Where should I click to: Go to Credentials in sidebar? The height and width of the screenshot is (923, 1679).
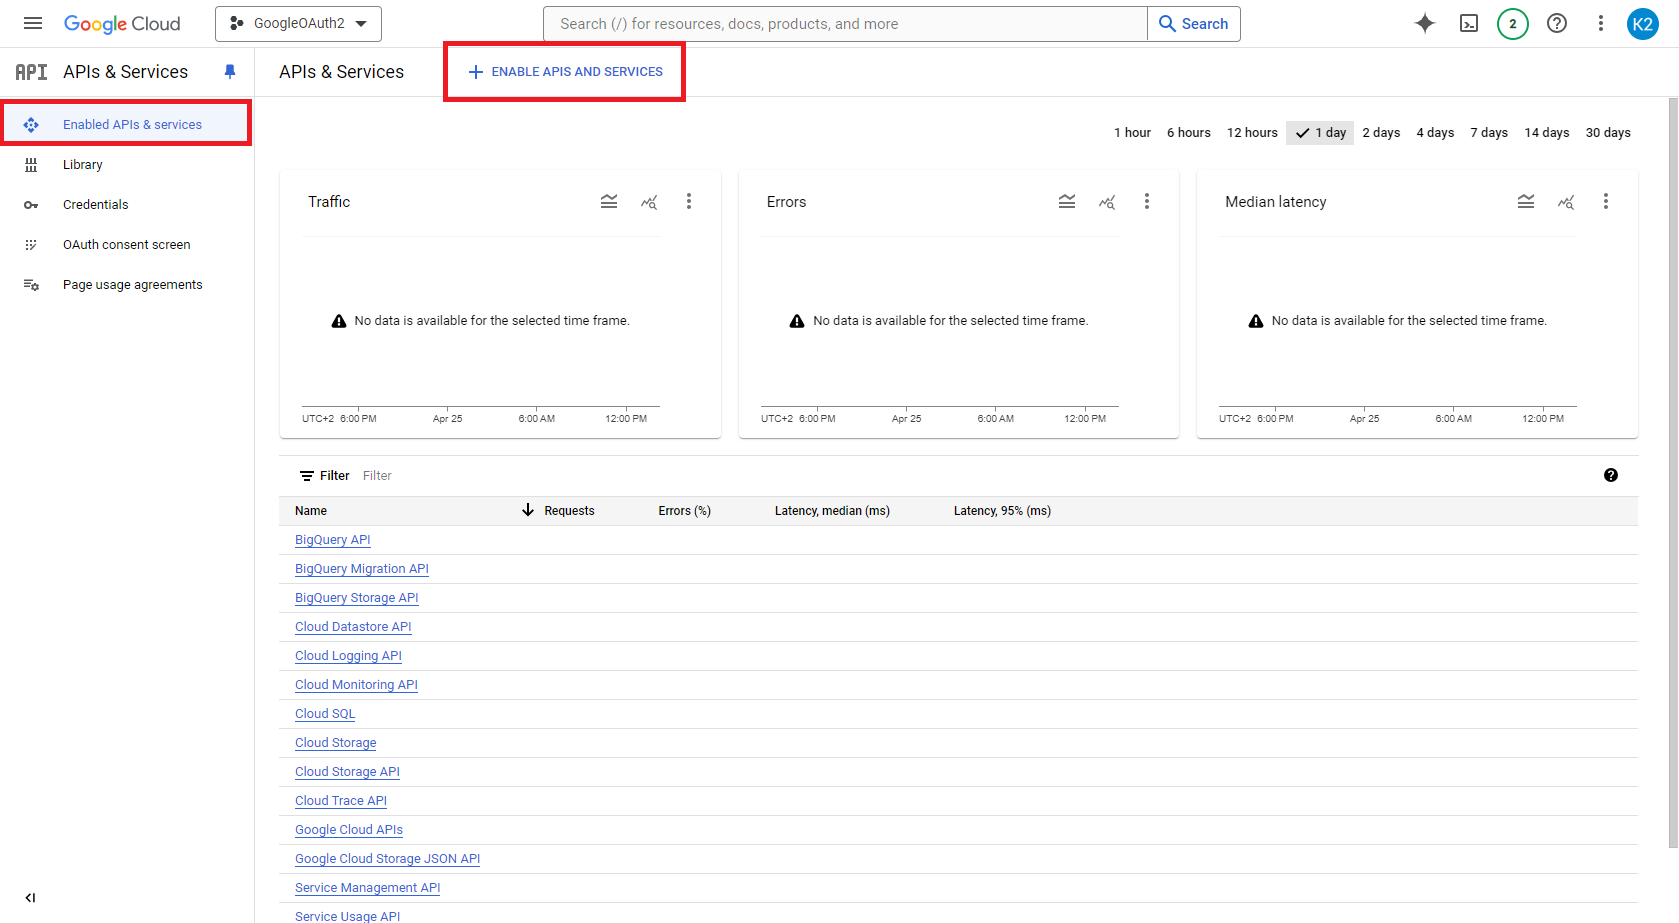click(x=95, y=205)
